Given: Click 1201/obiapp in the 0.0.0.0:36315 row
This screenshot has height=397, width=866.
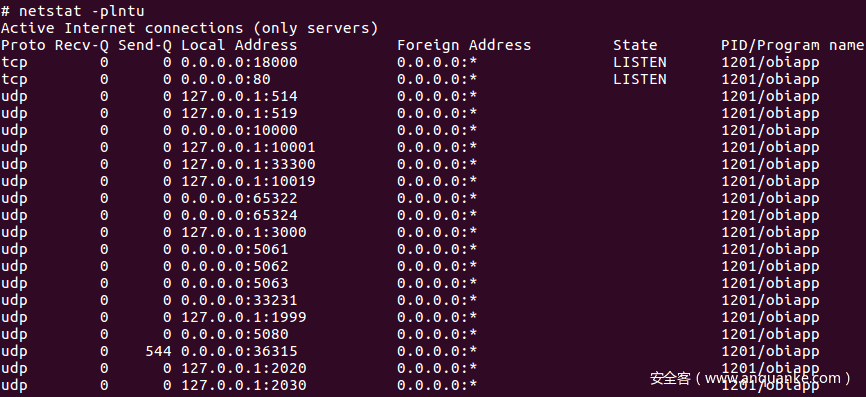Looking at the screenshot, I should (770, 352).
